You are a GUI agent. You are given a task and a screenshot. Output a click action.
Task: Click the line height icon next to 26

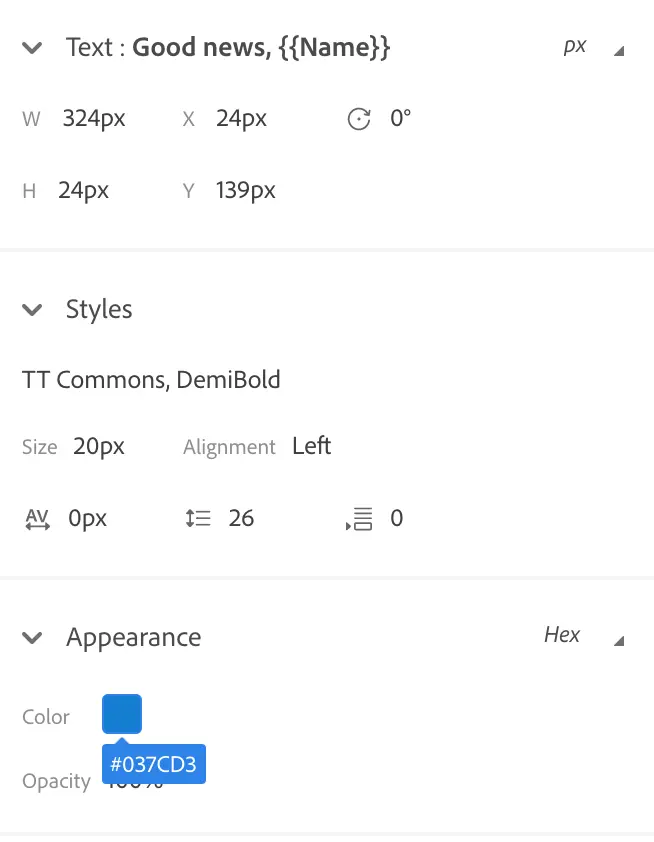[198, 518]
